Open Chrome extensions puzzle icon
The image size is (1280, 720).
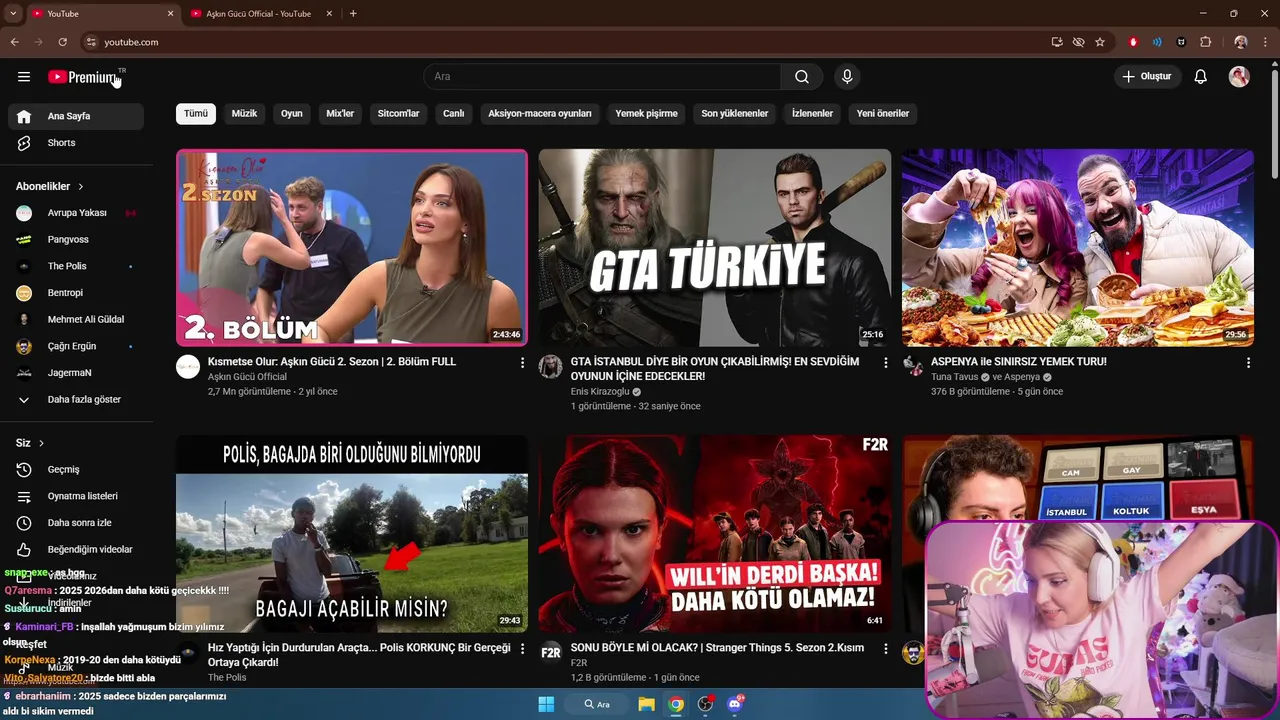[1205, 42]
